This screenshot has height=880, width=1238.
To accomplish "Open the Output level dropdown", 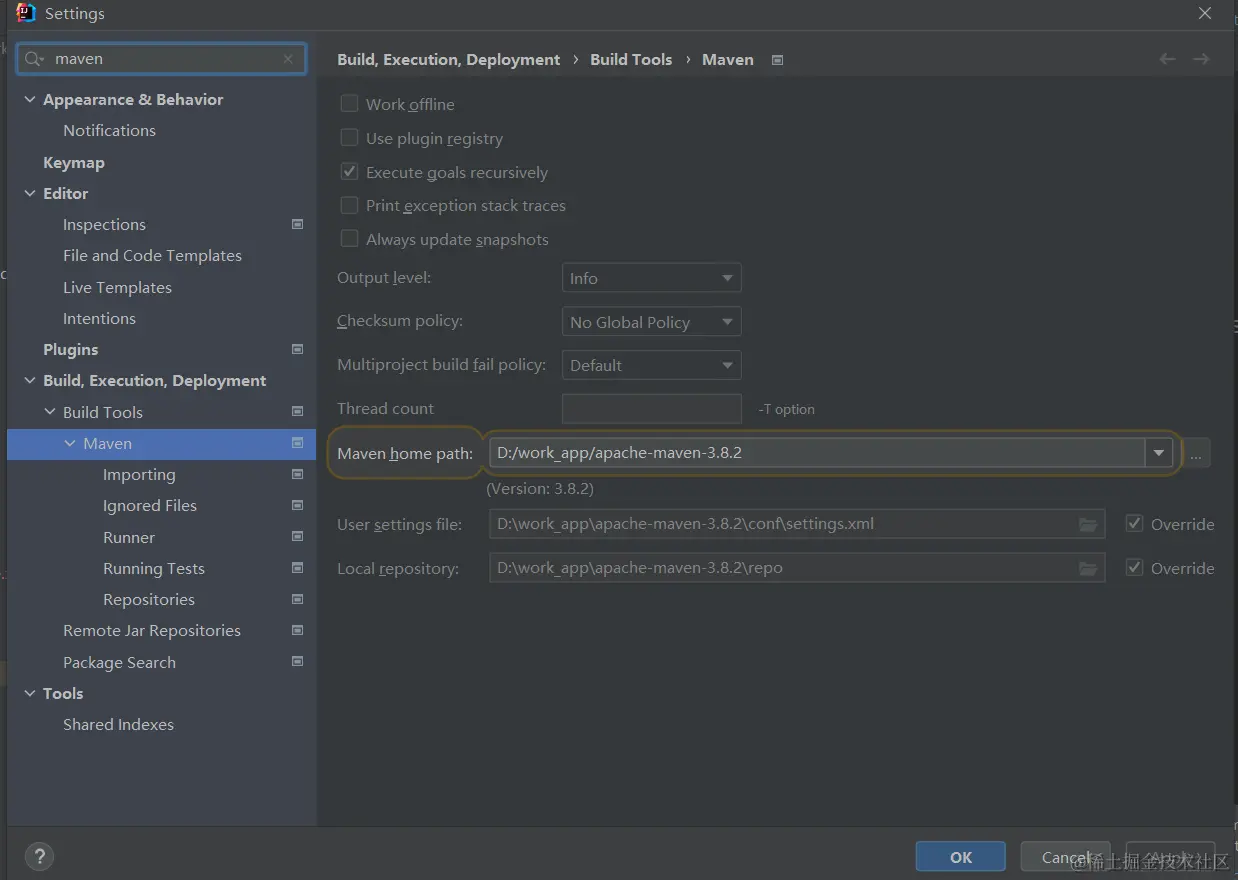I will (651, 278).
